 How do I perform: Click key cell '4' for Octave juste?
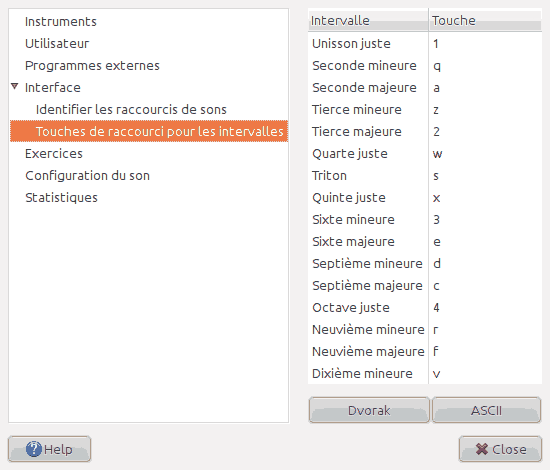[485, 308]
